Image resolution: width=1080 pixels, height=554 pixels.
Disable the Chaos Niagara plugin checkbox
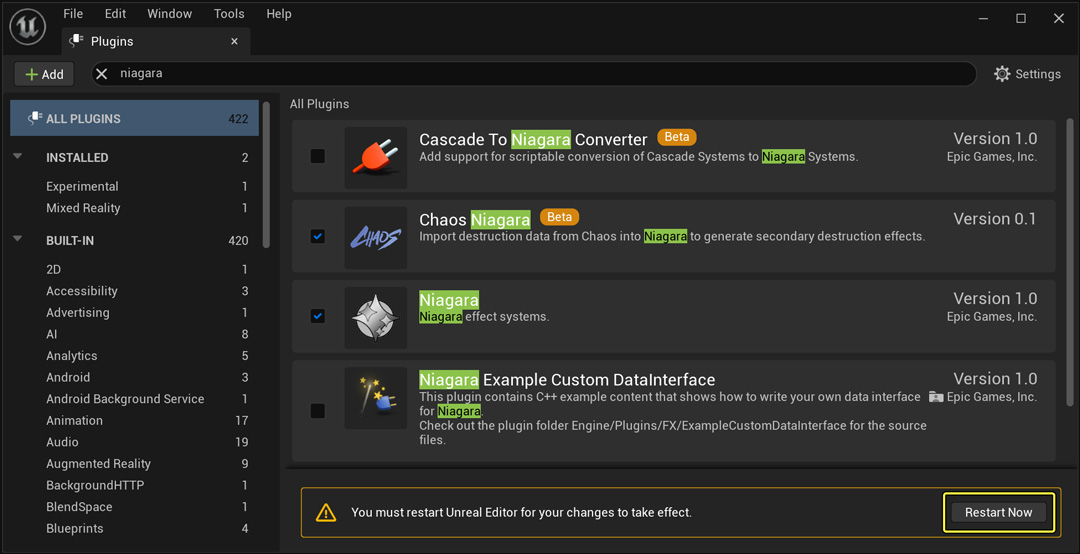(317, 237)
